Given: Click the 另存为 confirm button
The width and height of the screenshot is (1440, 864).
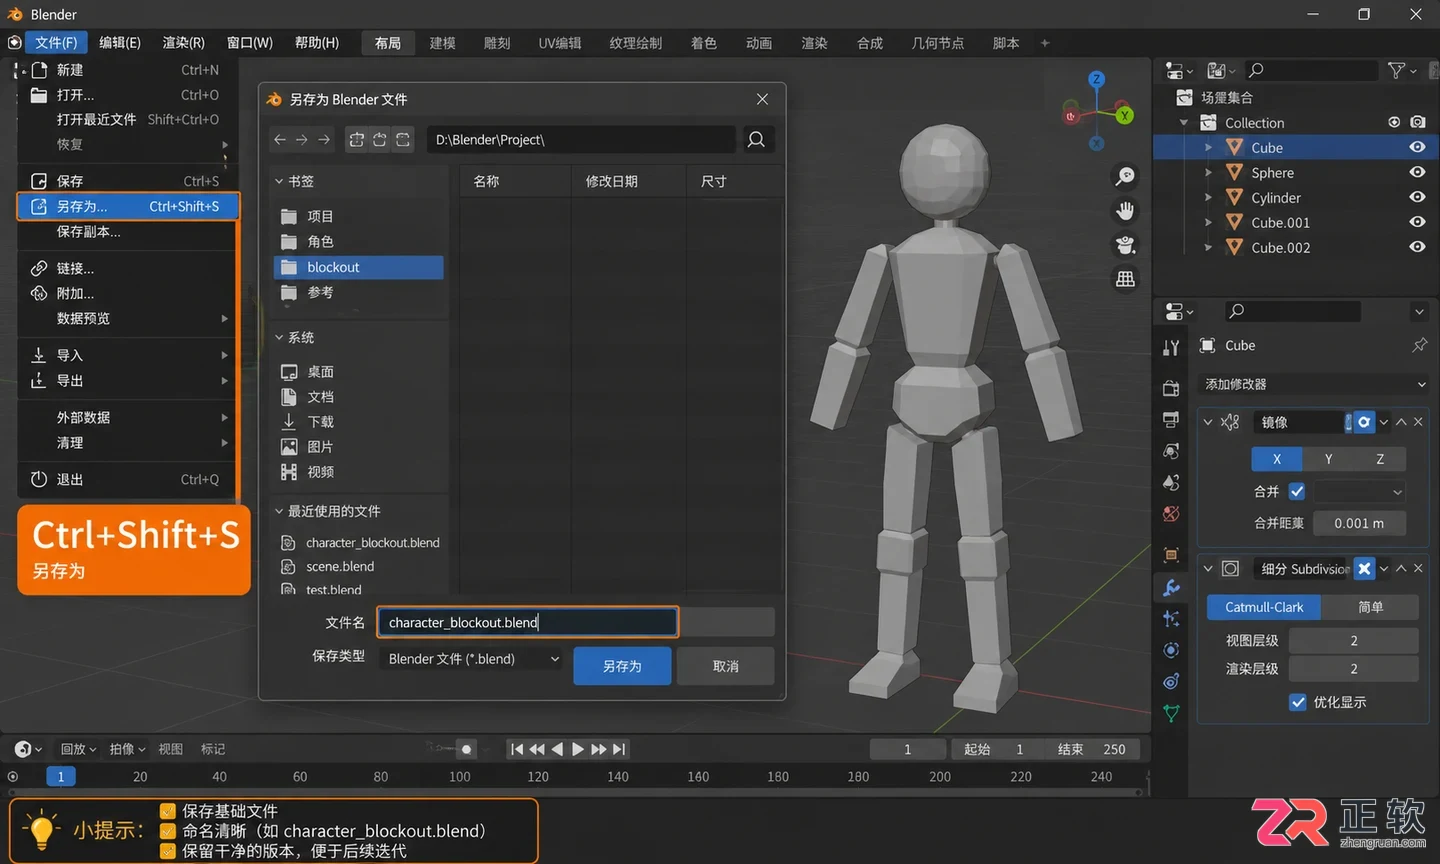Looking at the screenshot, I should tap(622, 666).
